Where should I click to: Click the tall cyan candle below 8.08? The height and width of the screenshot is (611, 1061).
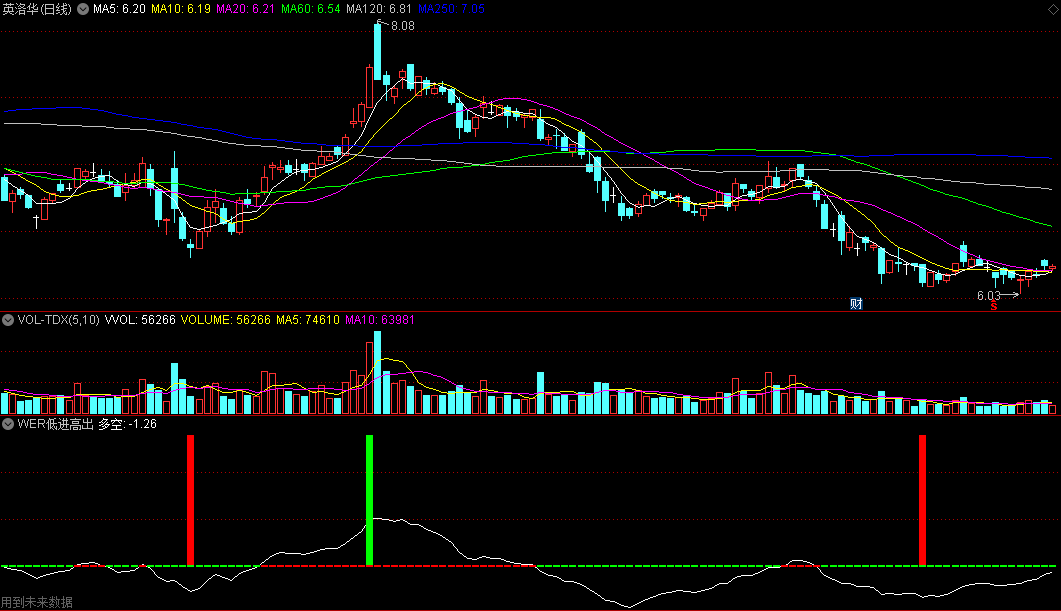click(x=378, y=51)
